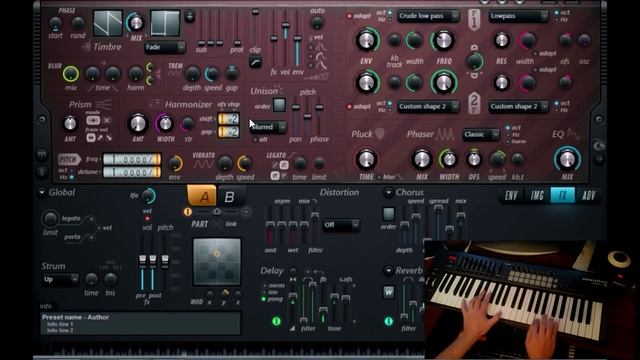The height and width of the screenshot is (360, 640).
Task: Click the Harmonizer str knob
Action: click(x=188, y=124)
